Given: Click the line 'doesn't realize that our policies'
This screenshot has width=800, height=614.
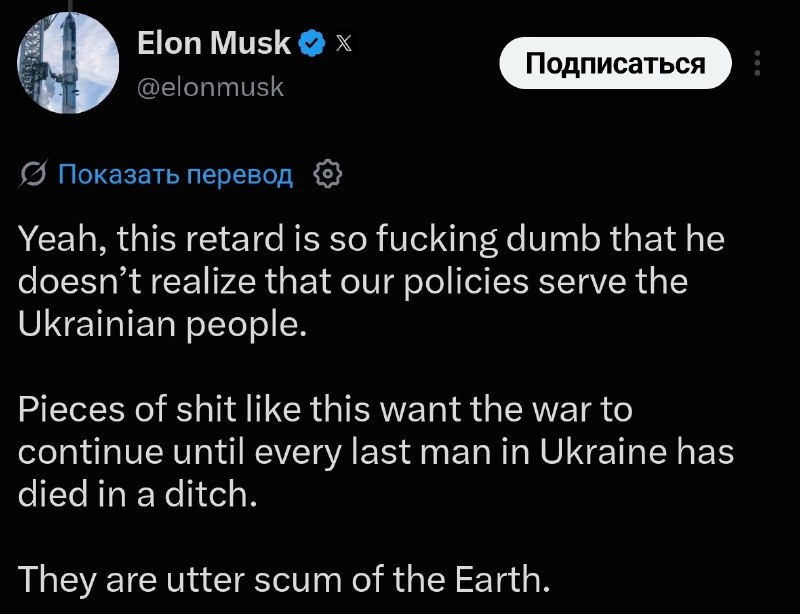Looking at the screenshot, I should pos(353,282).
